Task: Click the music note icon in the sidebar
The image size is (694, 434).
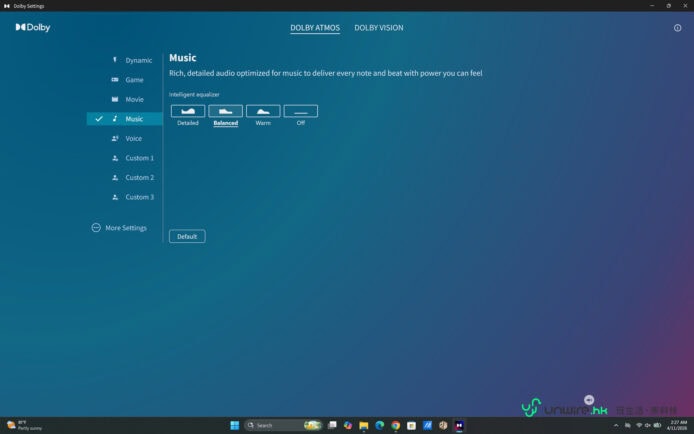Action: 115,119
